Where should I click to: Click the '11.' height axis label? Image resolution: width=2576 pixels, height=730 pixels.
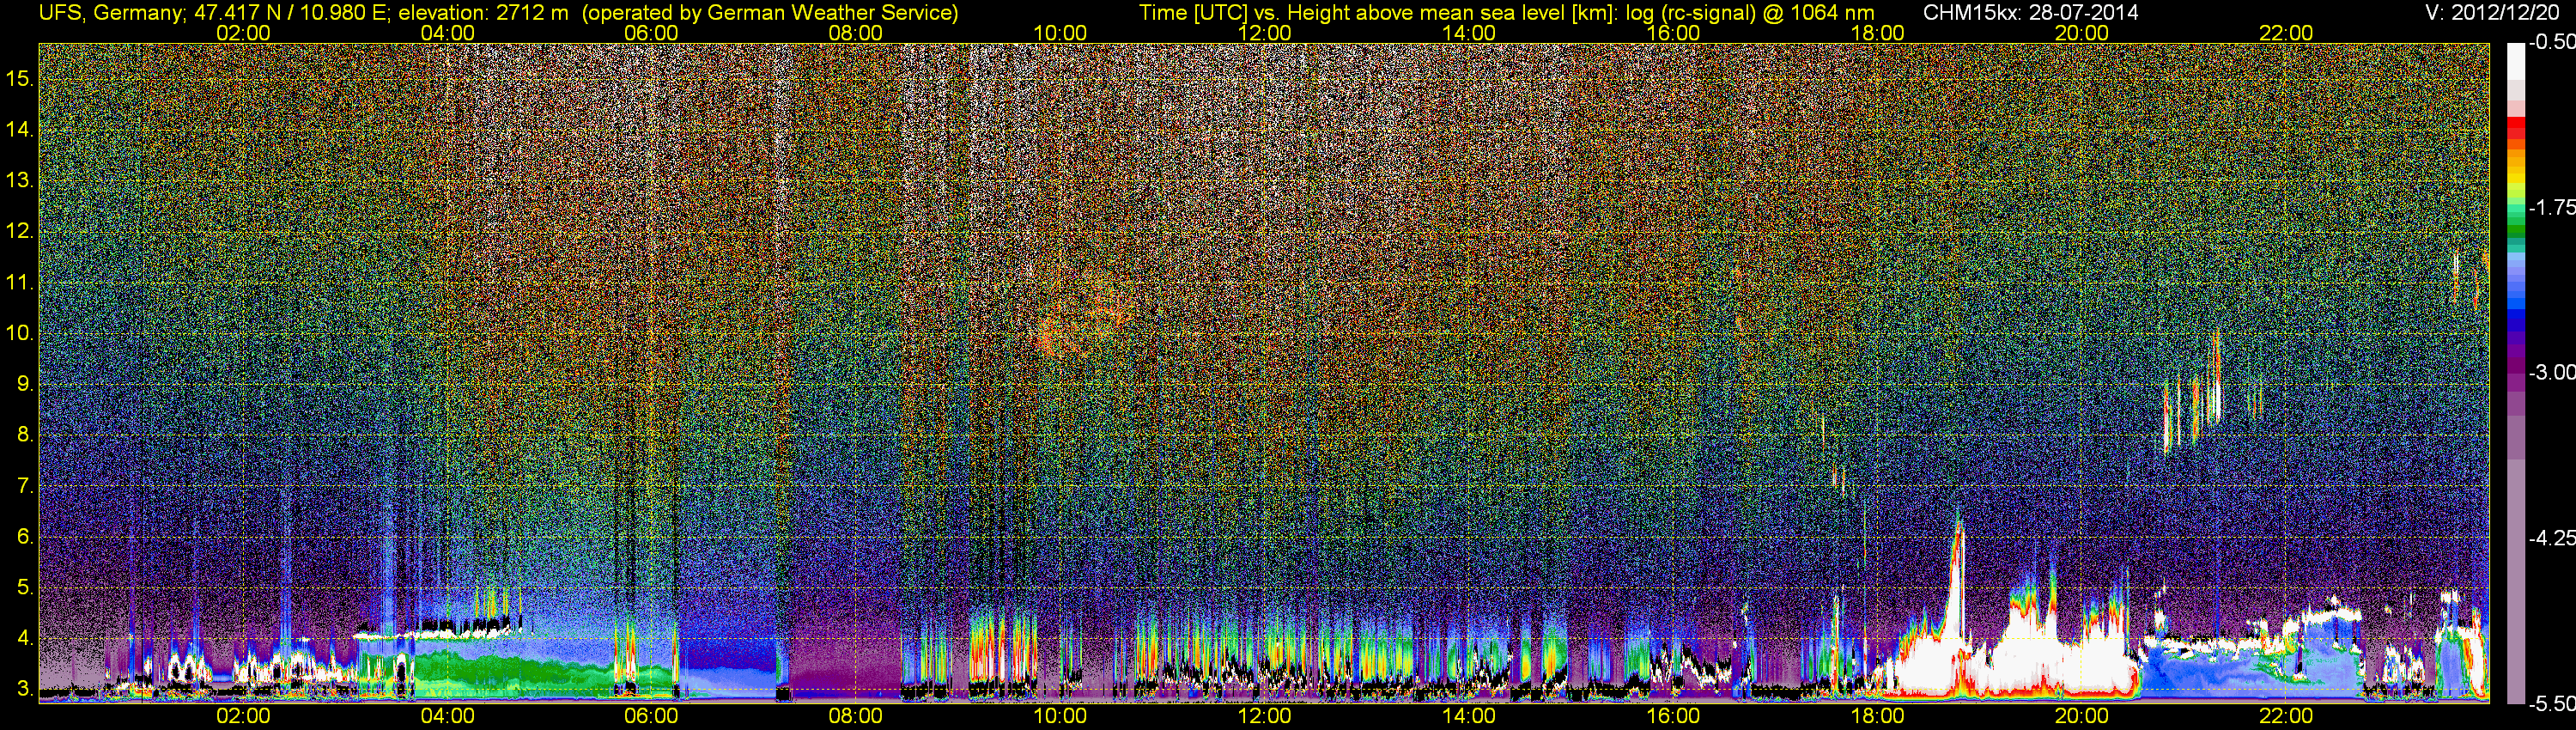point(20,282)
